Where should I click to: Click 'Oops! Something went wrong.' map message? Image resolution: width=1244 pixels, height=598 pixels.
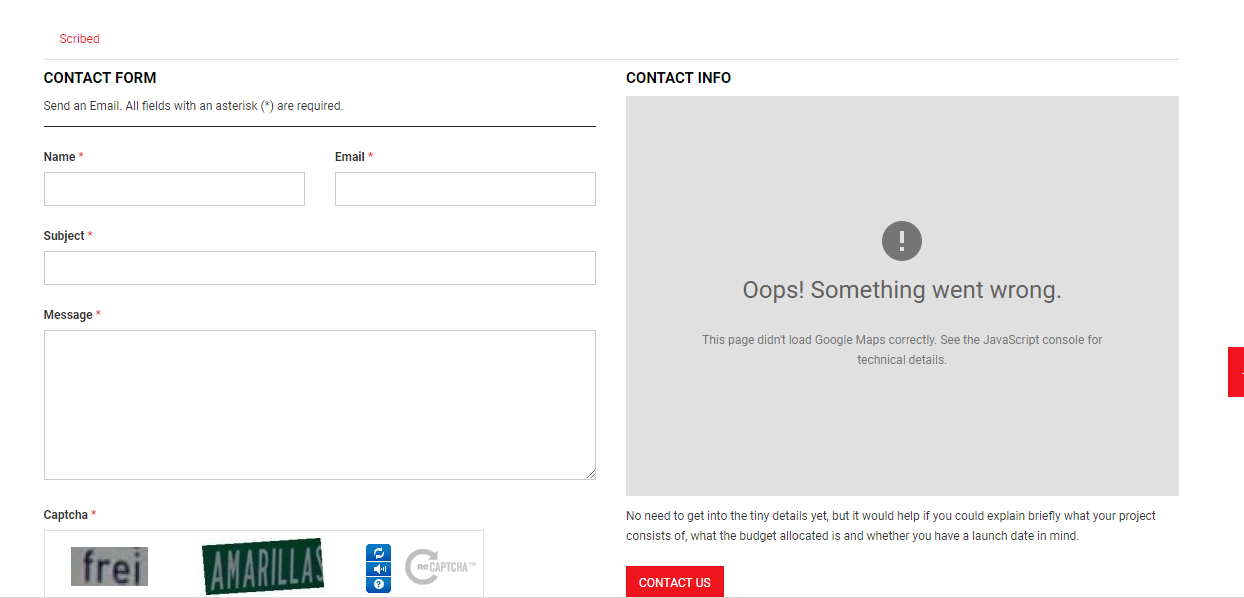click(901, 290)
